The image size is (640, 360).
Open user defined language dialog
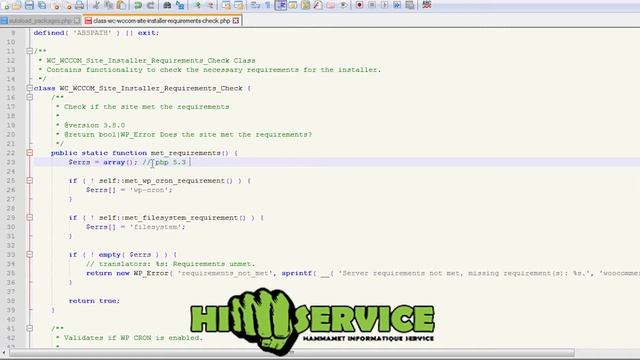coord(293,5)
